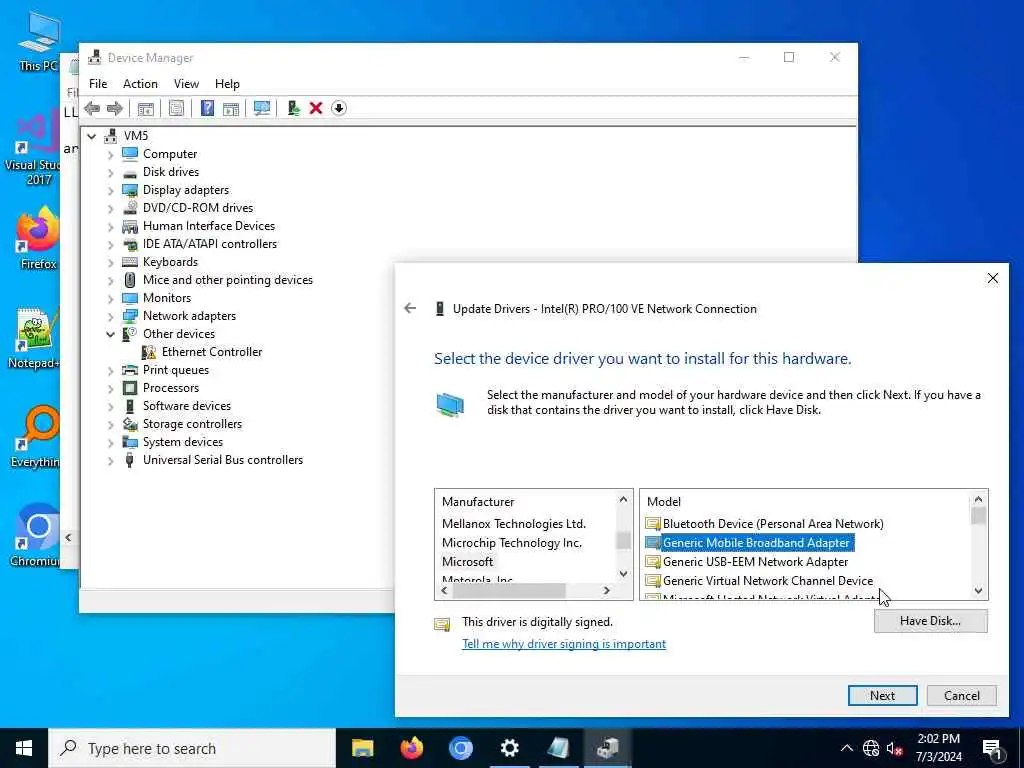Open the Firefox desktop shortcut
This screenshot has width=1024, height=768.
(x=37, y=238)
